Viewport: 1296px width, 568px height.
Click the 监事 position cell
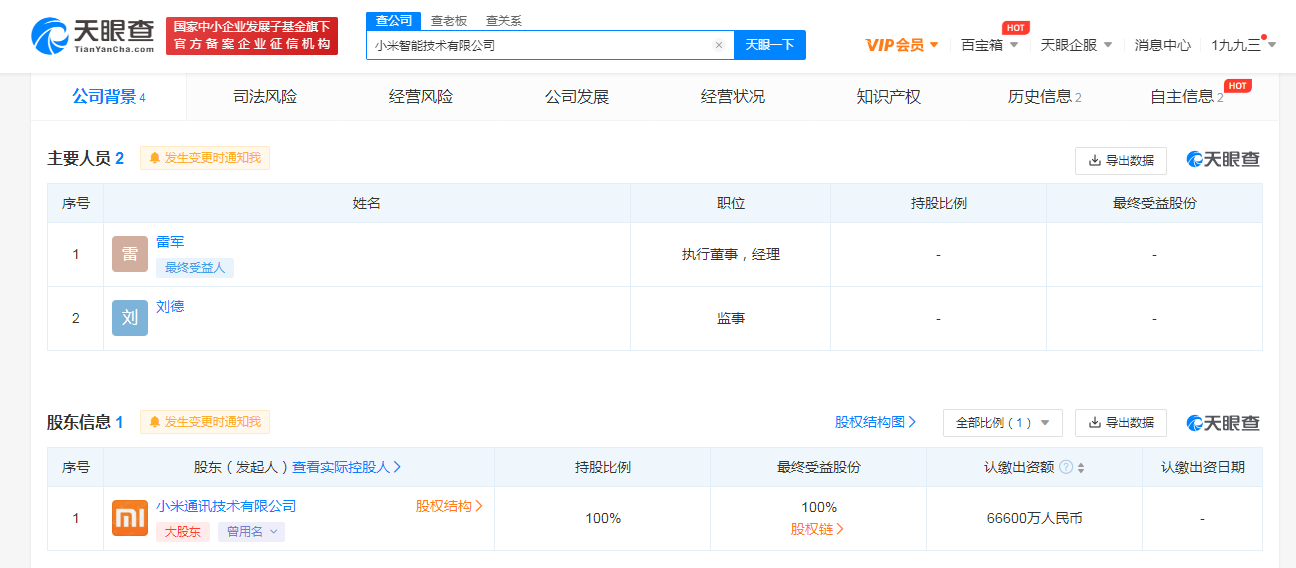coord(731,319)
